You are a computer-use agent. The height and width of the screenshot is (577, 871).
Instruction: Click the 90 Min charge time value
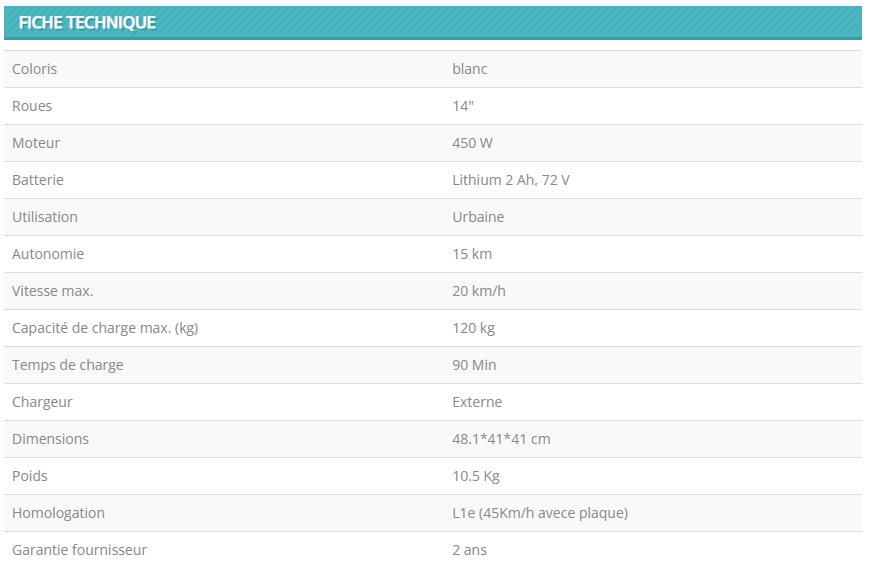[474, 365]
